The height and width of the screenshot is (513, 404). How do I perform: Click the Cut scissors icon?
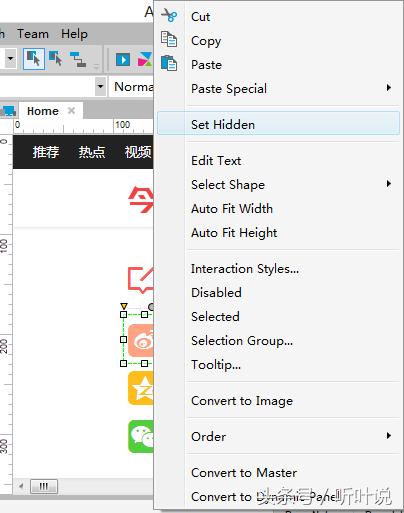click(169, 15)
